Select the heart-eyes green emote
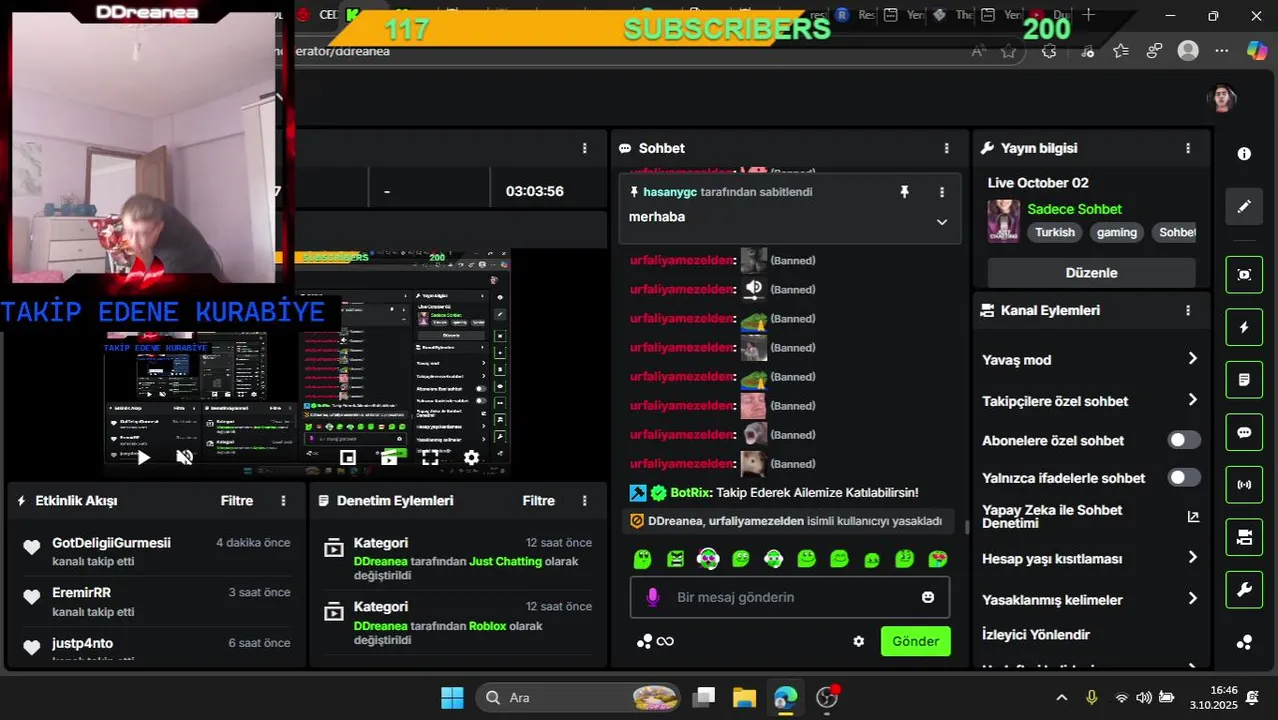The width and height of the screenshot is (1278, 720). click(938, 559)
